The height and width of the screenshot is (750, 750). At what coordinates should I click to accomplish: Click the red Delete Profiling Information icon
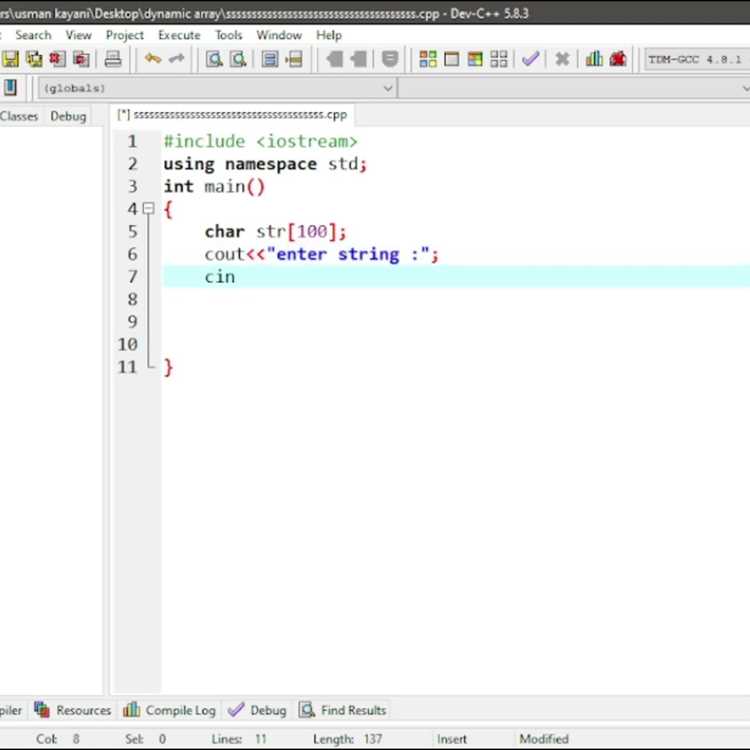click(618, 59)
